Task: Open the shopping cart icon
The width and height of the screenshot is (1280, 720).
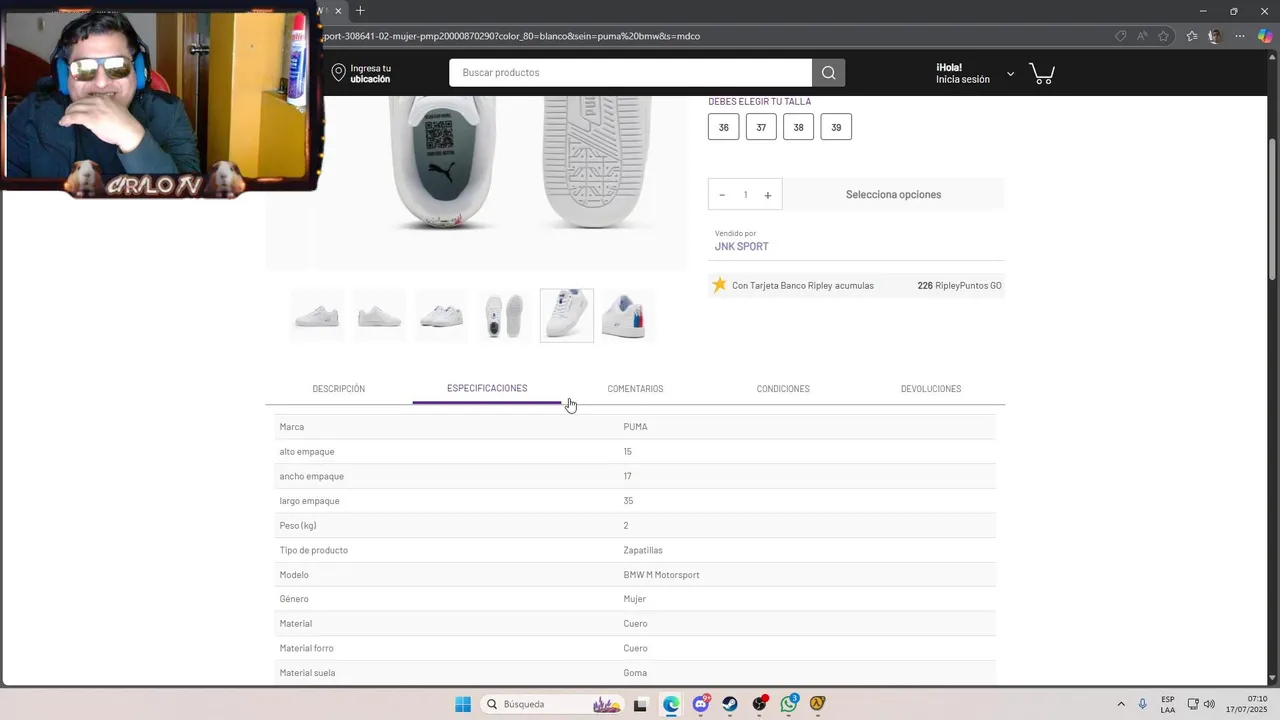Action: tap(1042, 74)
